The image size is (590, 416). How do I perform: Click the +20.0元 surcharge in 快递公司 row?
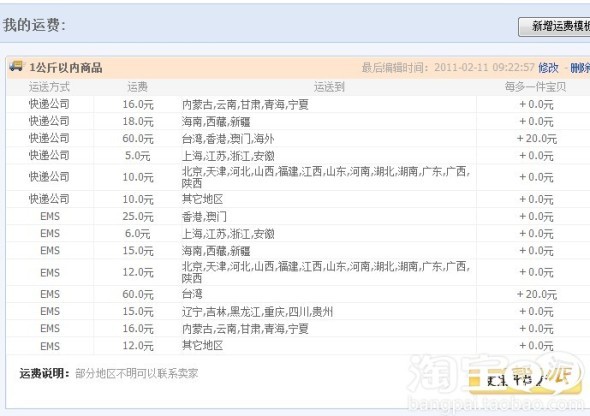[x=537, y=138]
